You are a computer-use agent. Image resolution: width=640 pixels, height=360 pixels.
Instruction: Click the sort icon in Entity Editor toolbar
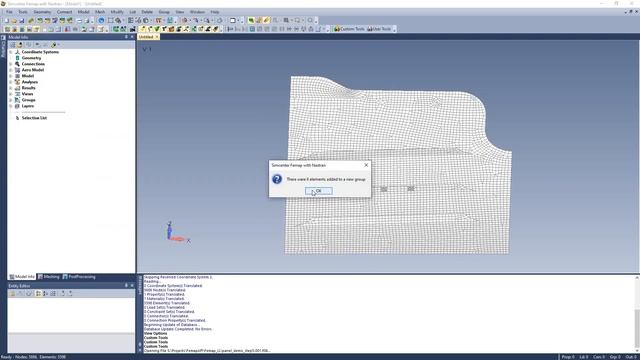tap(45, 293)
